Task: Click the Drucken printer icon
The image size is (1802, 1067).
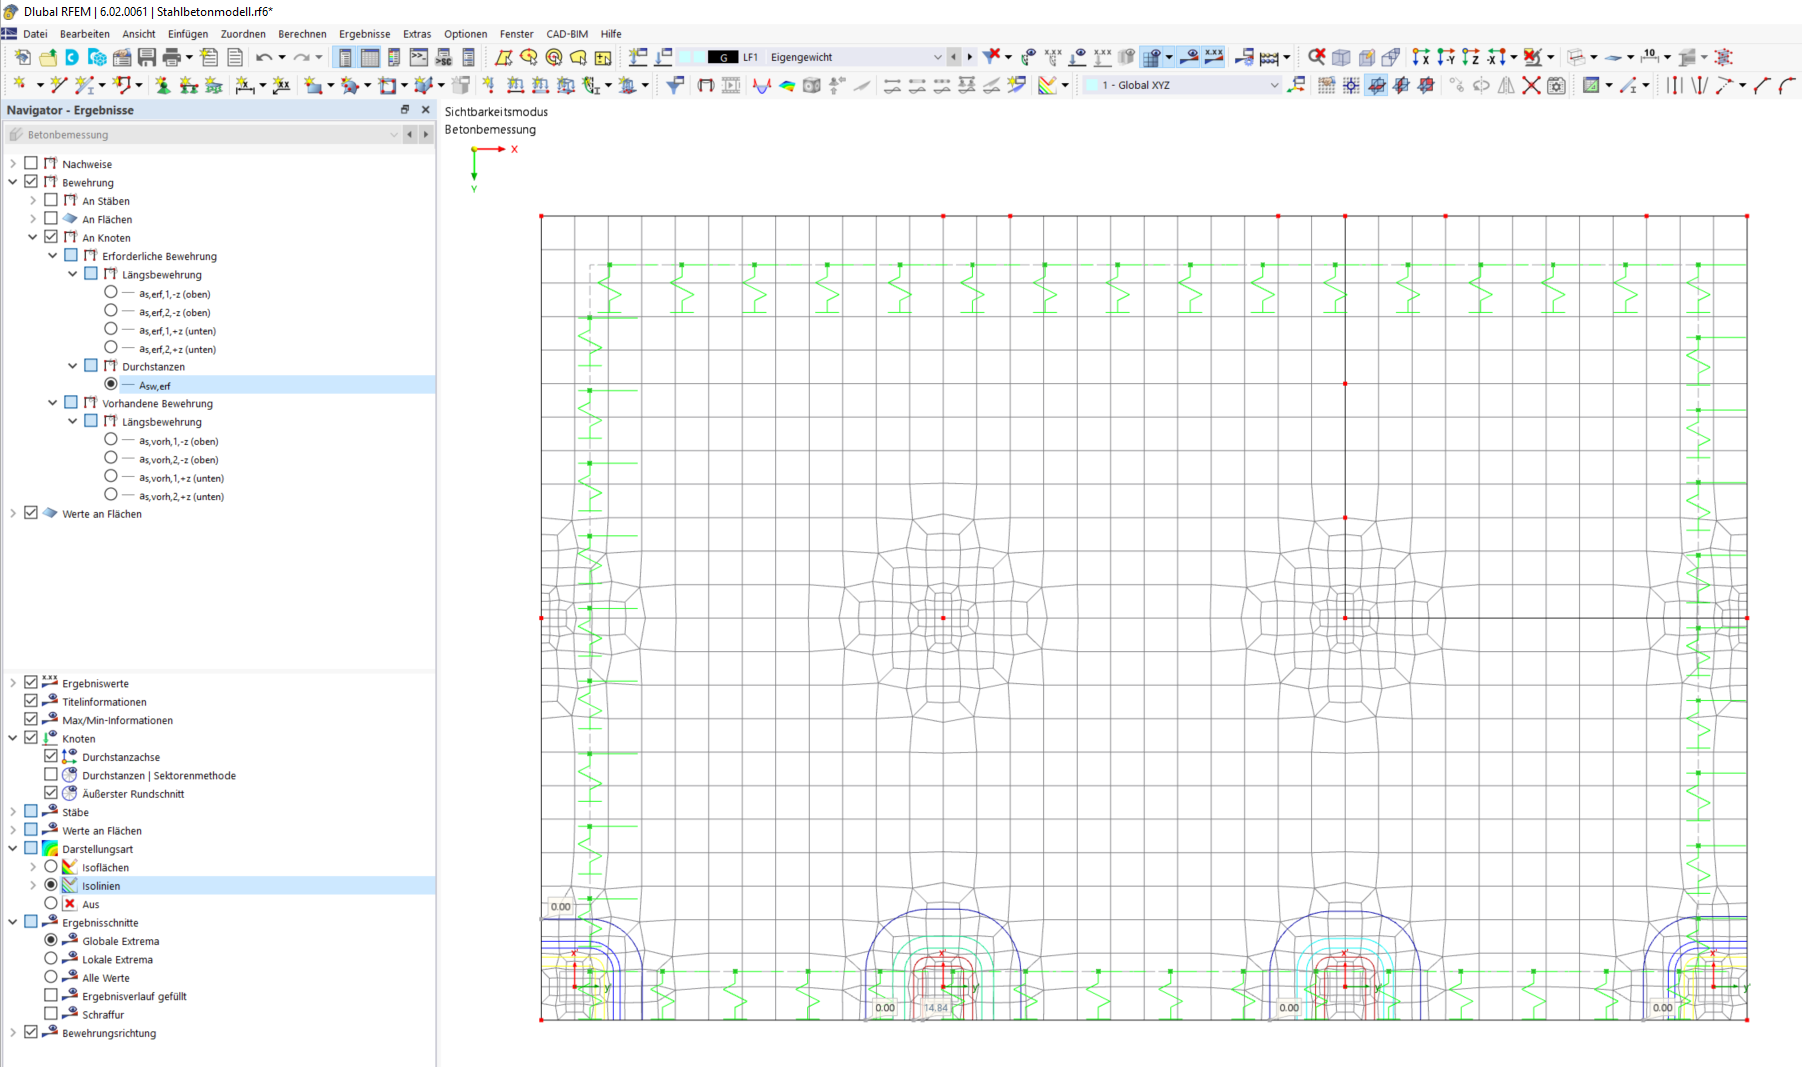Action: click(170, 57)
